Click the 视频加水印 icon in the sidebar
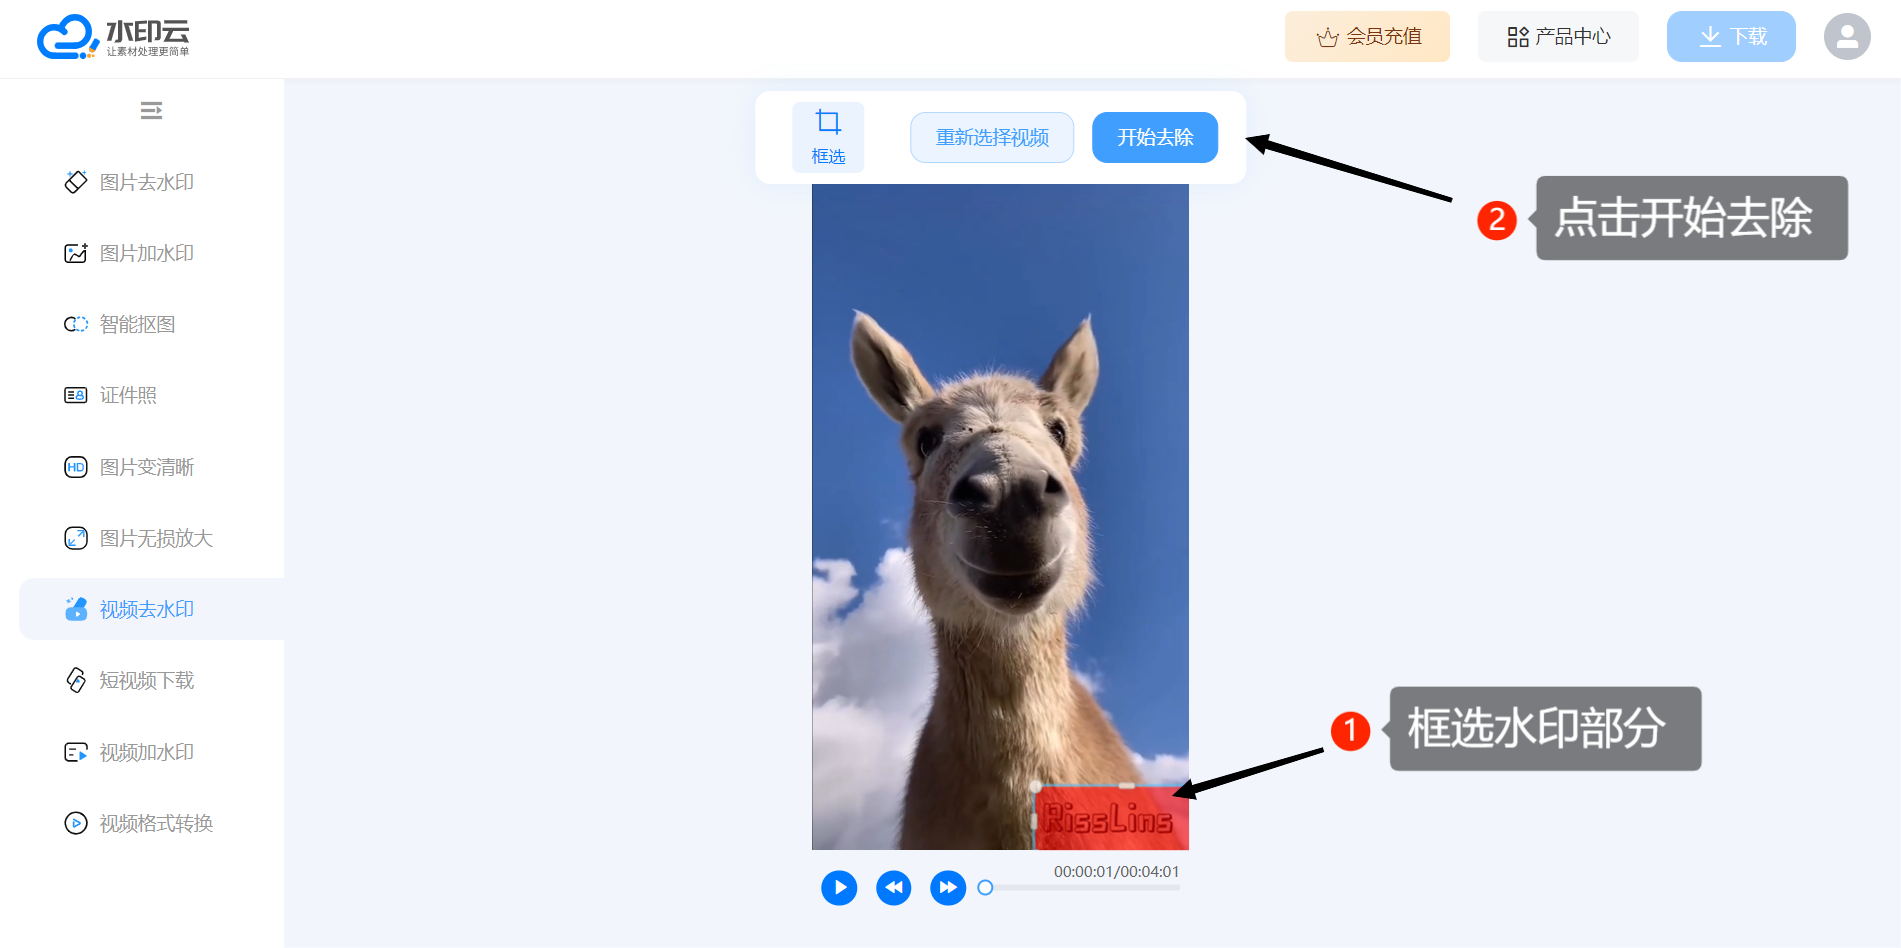The image size is (1901, 948). 76,752
